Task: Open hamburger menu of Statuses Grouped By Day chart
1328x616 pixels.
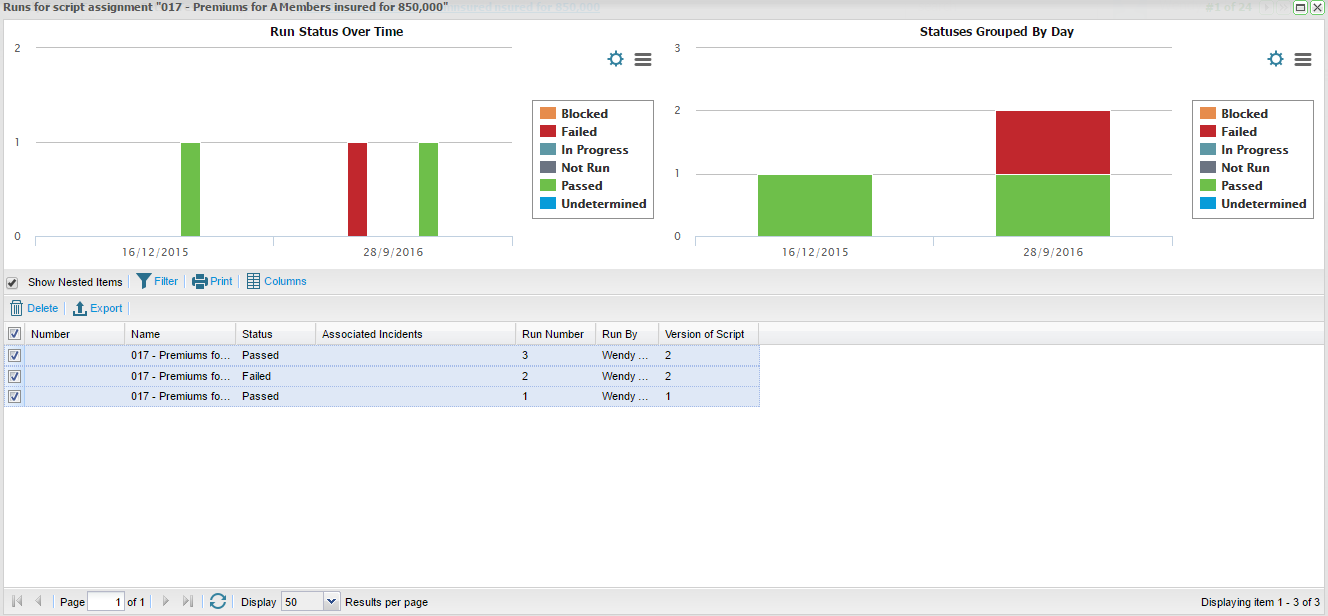Action: 1302,59
